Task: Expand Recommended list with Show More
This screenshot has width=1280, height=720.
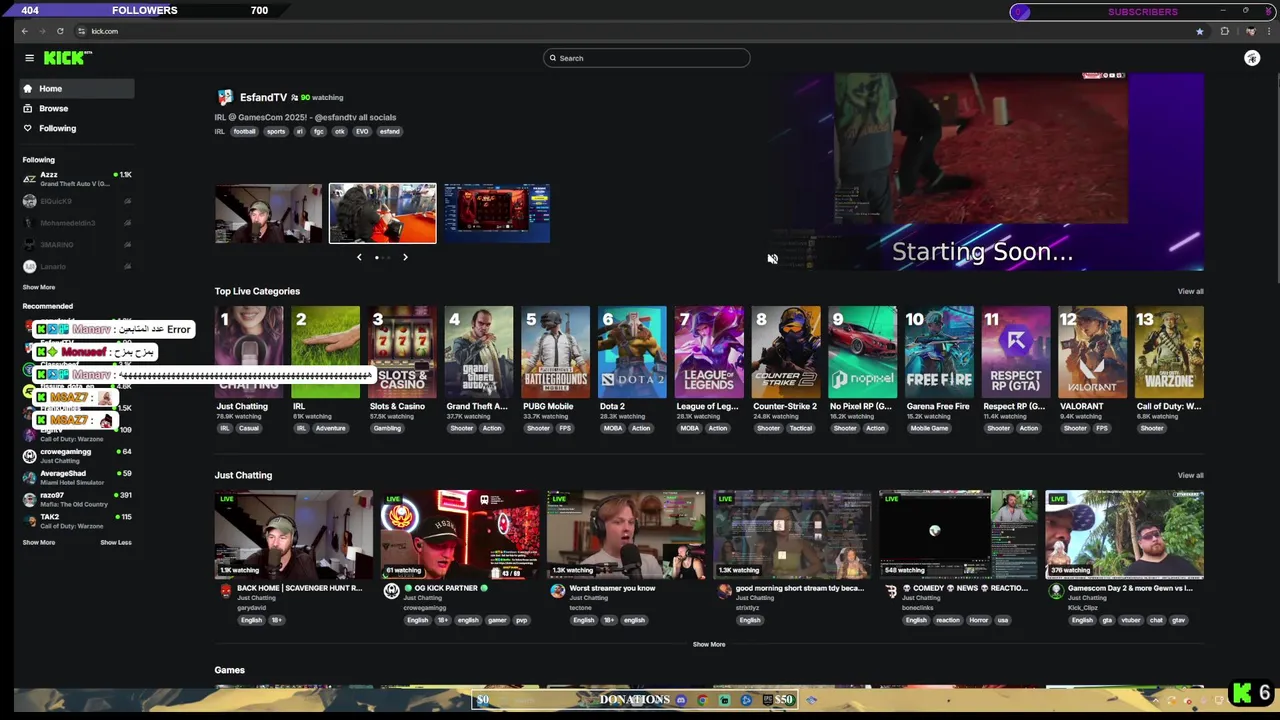Action: (39, 542)
